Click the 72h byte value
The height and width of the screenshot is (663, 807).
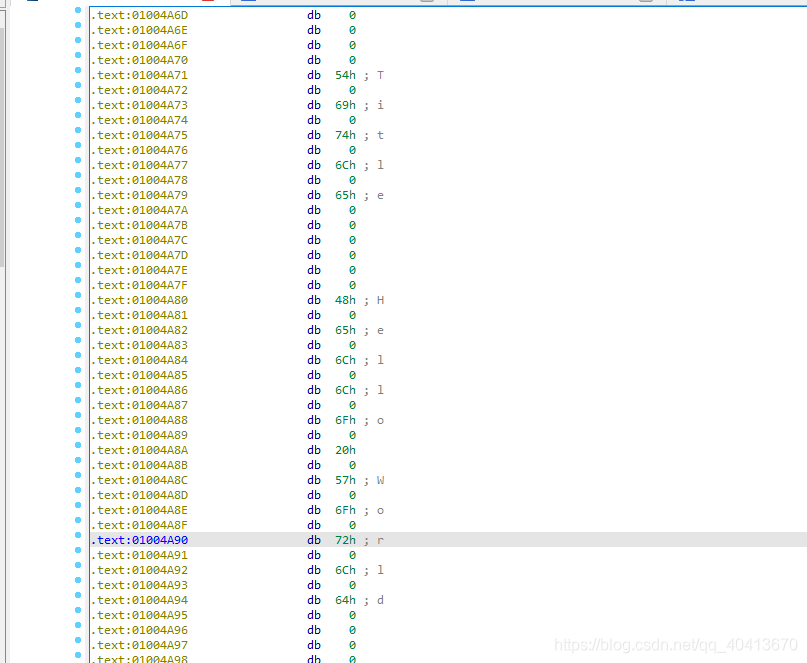click(345, 540)
